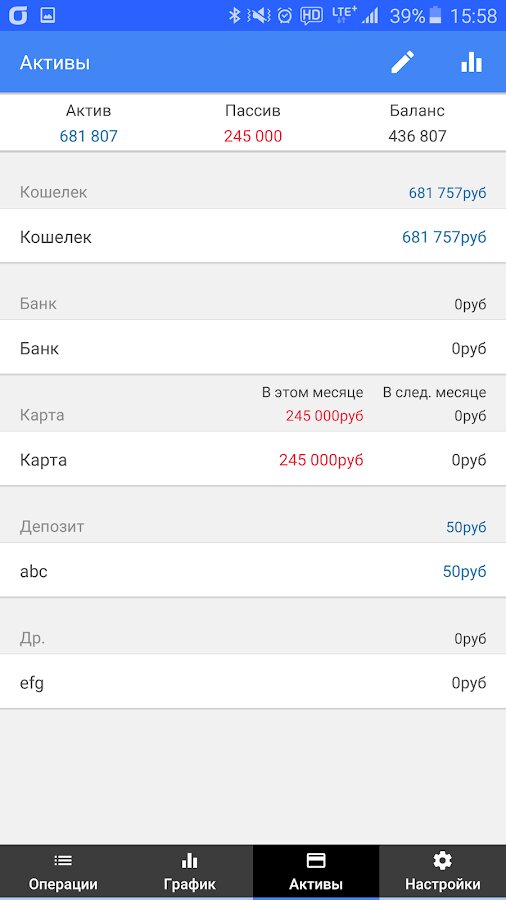Tap the Актив total 681 807
506x900 pixels.
88,136
